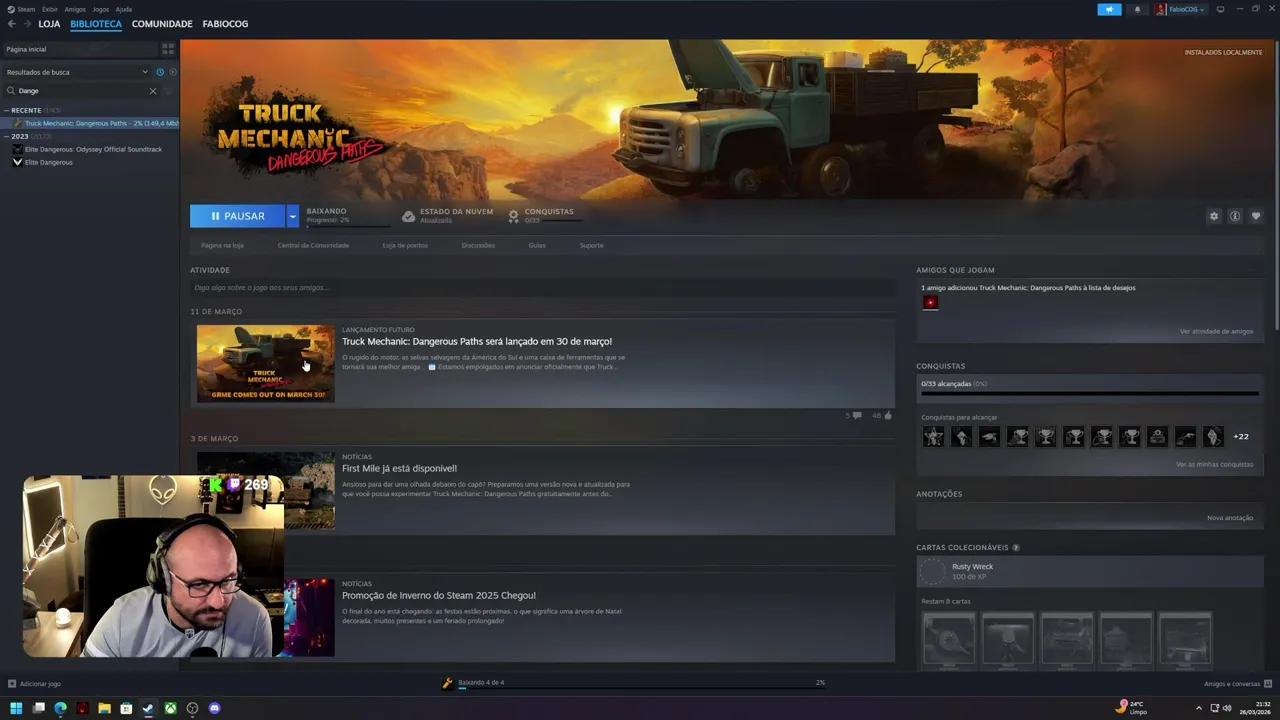Go to the COMUNIDADE tab
Viewport: 1280px width, 720px height.
coord(162,24)
